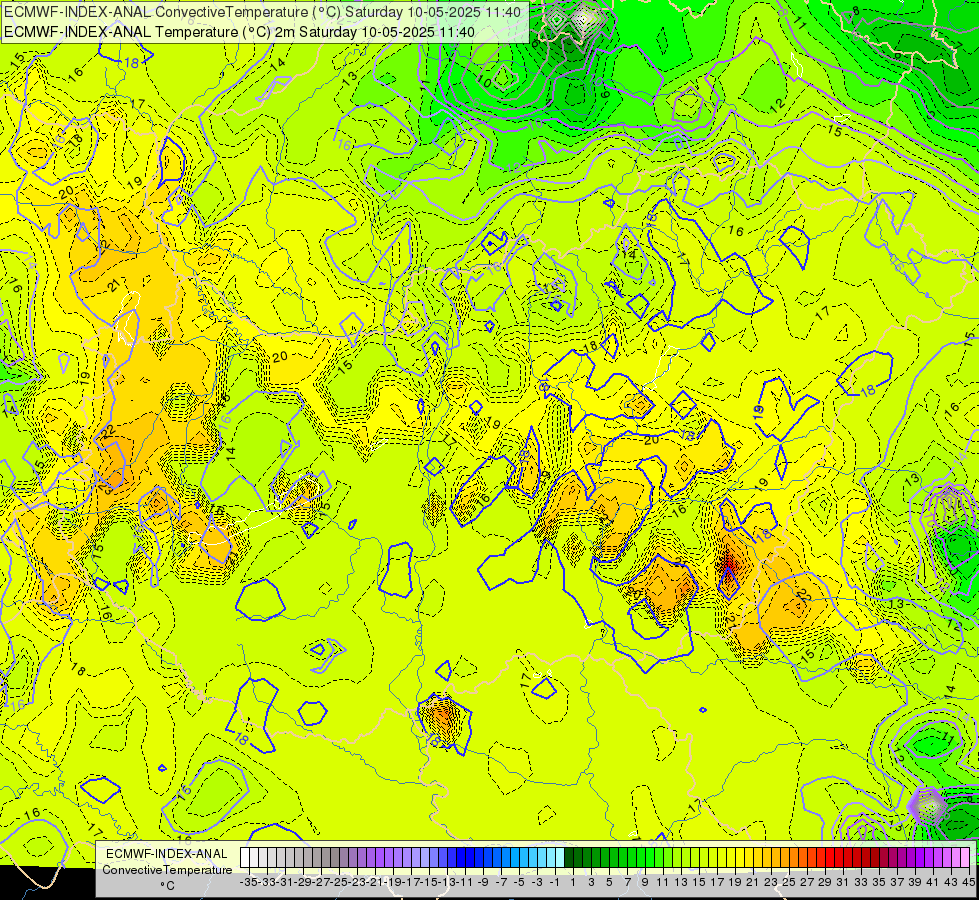
Task: Click the 45 value on the legend scale
Action: pos(968,882)
